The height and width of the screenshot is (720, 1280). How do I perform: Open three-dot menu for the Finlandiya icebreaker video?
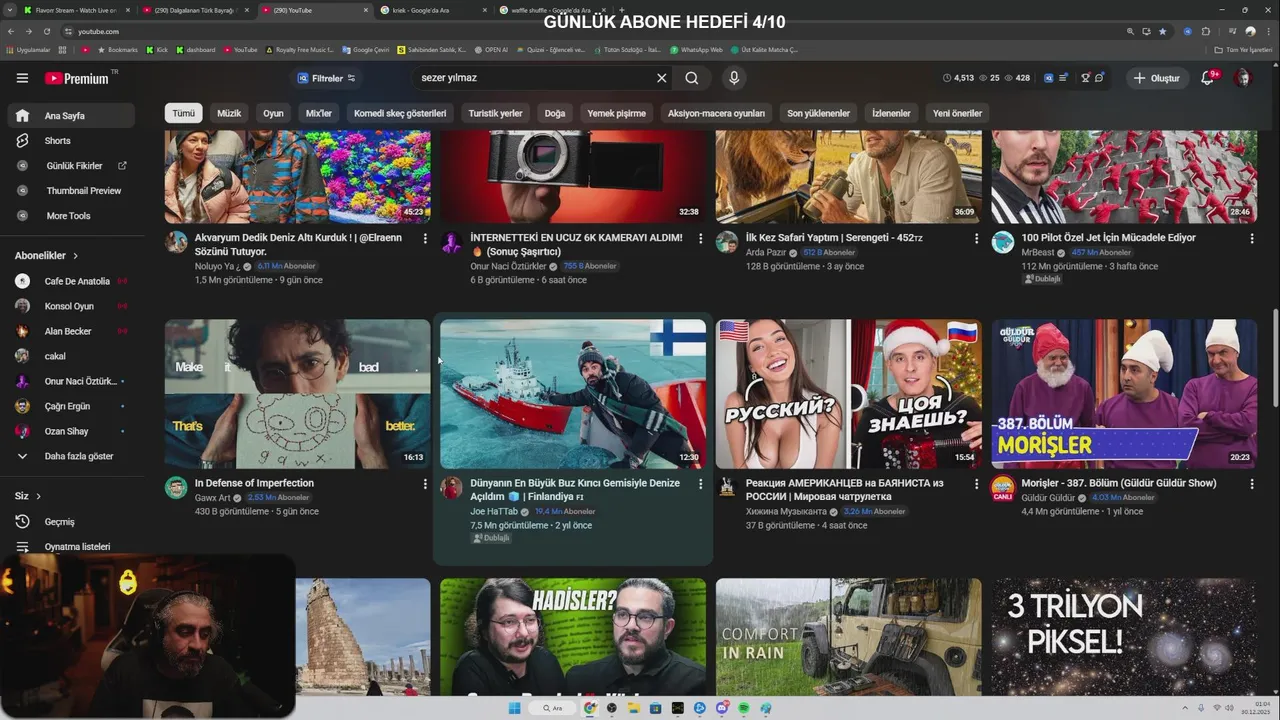tap(700, 484)
